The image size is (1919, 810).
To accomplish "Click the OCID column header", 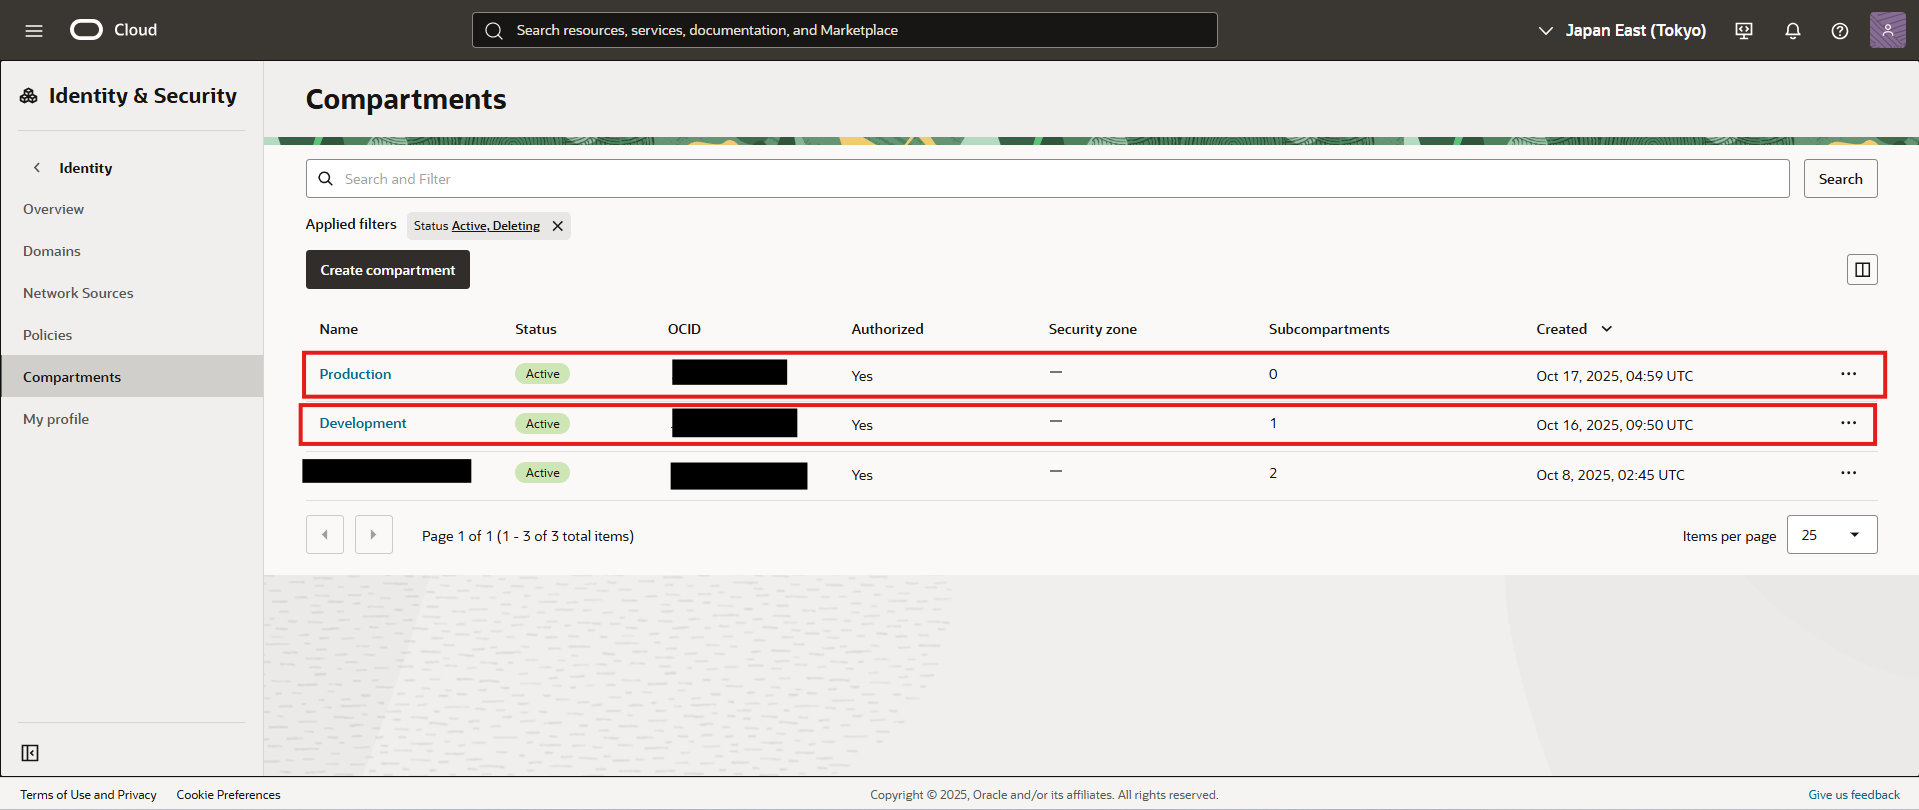I will click(x=684, y=329).
